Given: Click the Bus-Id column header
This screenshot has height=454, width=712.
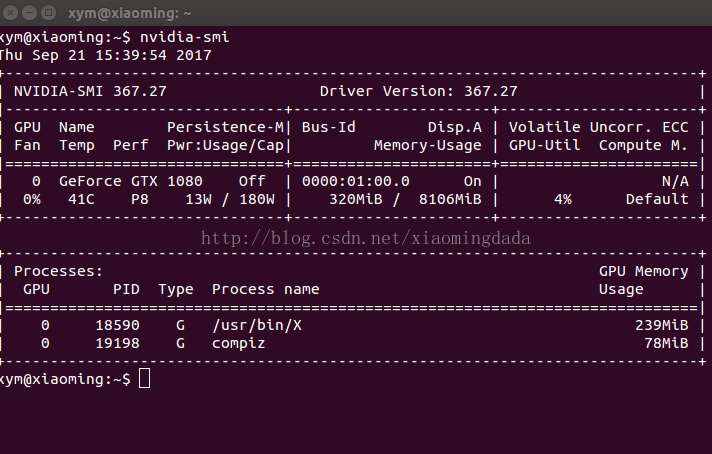Looking at the screenshot, I should (328, 127).
